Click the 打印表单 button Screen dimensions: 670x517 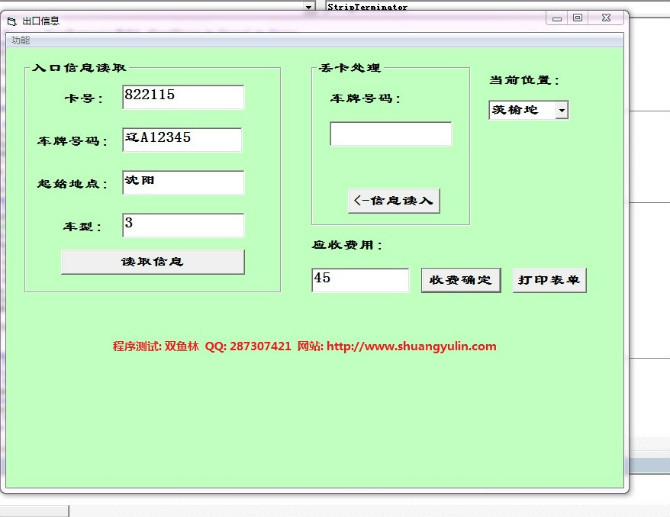(549, 280)
